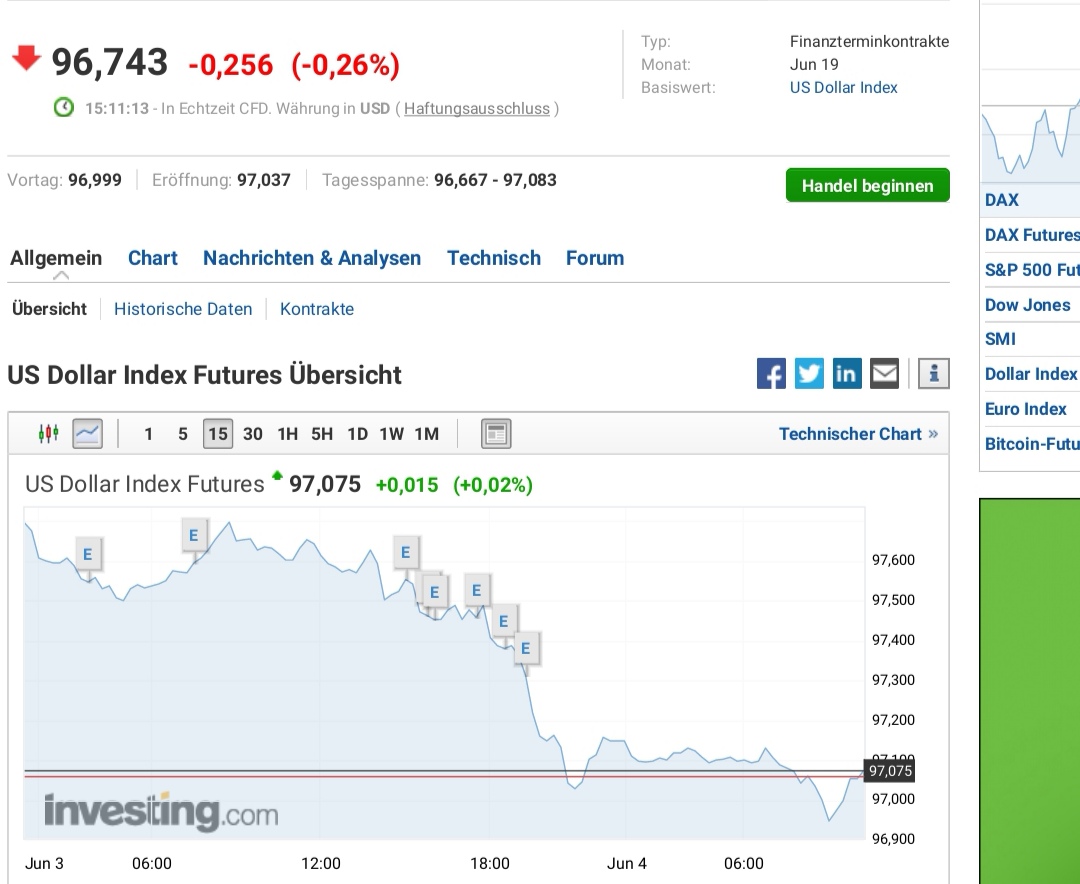The height and width of the screenshot is (884, 1080).
Task: Open the Chart tab
Action: pos(153,258)
